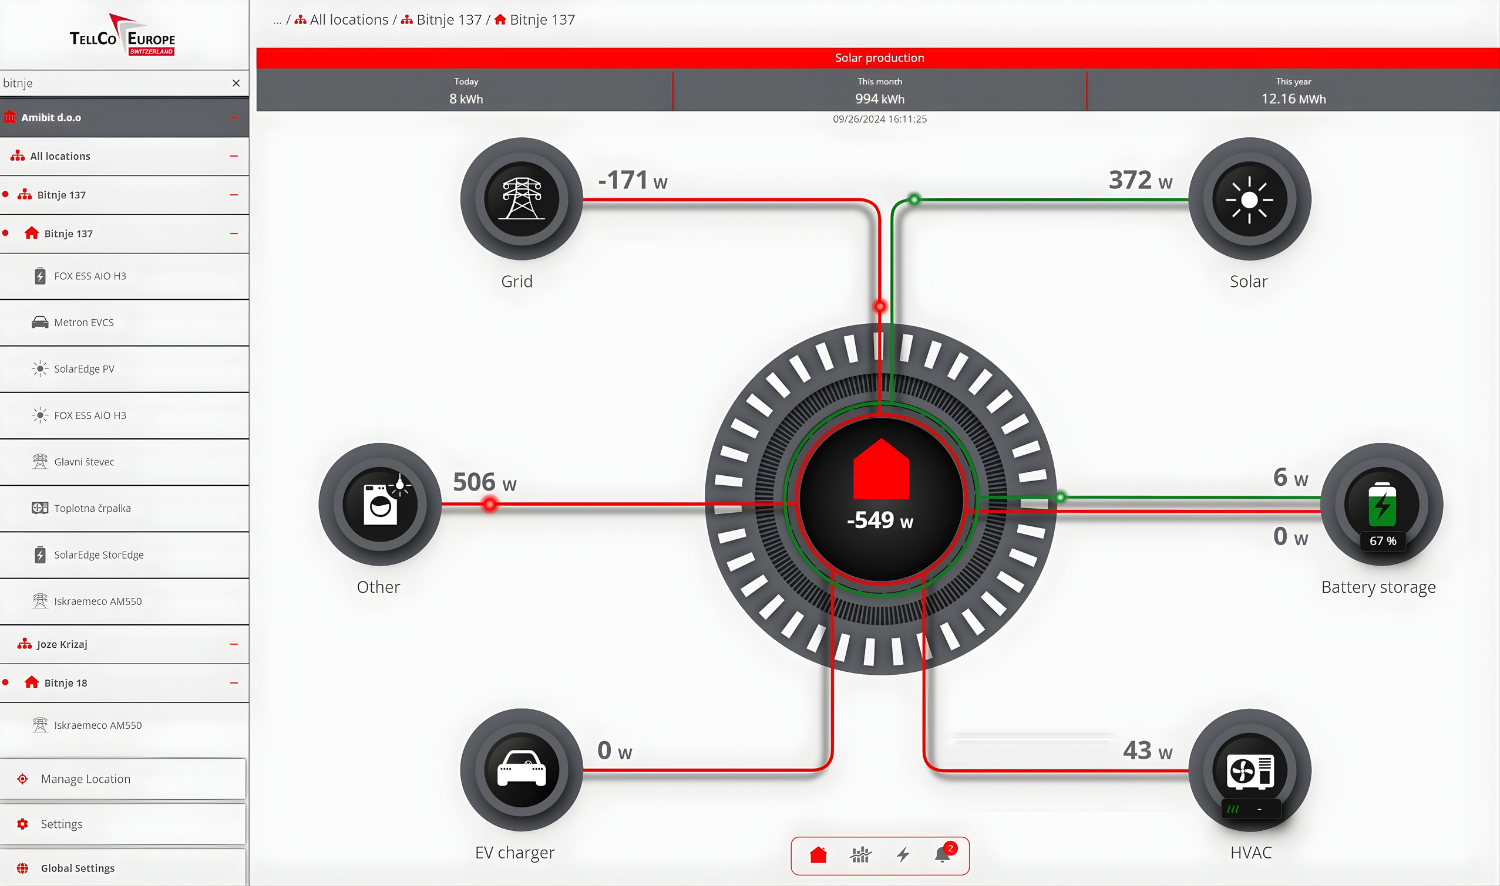Select Toplotna črpalka device

124,508
